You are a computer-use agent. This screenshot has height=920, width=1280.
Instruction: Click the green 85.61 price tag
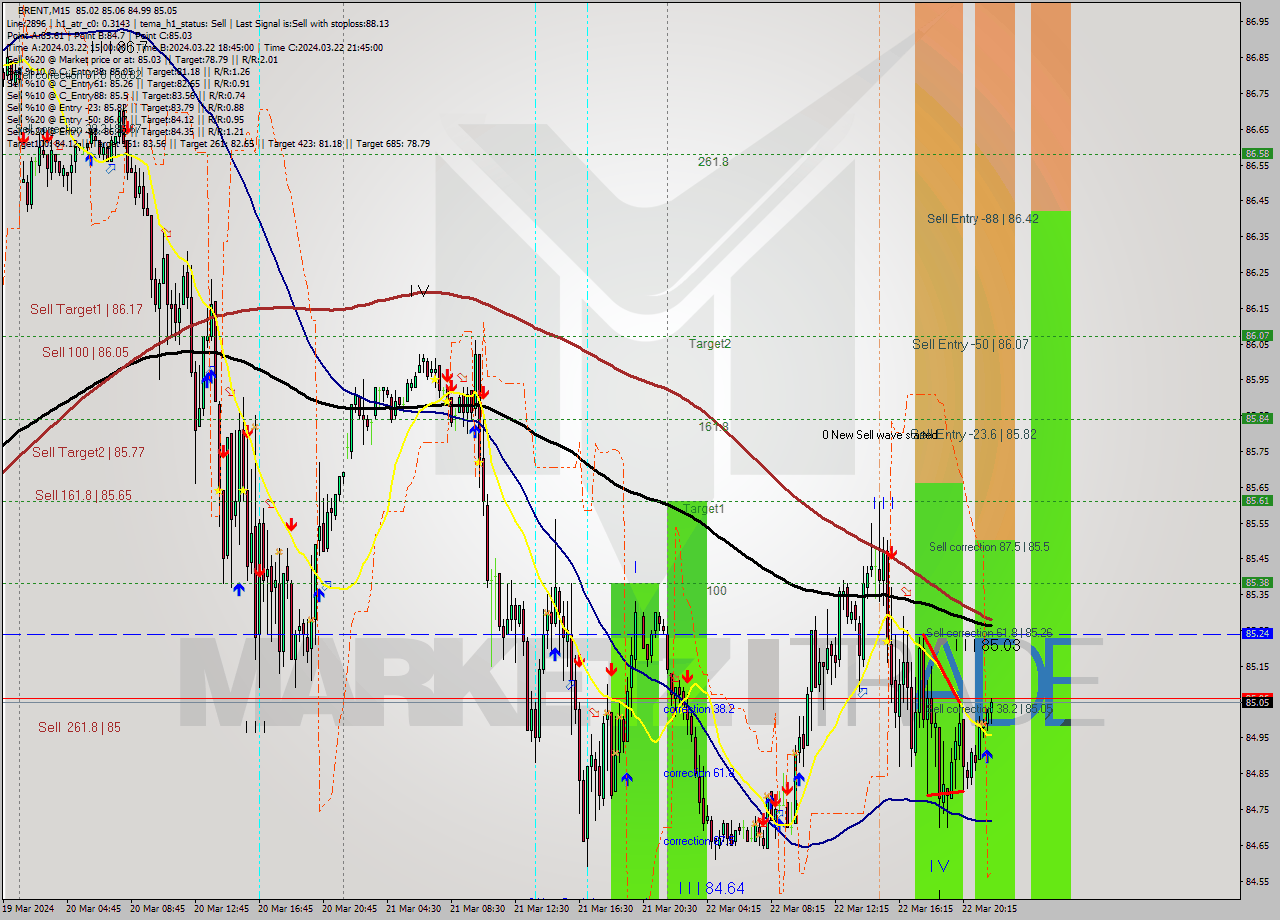pos(1257,501)
